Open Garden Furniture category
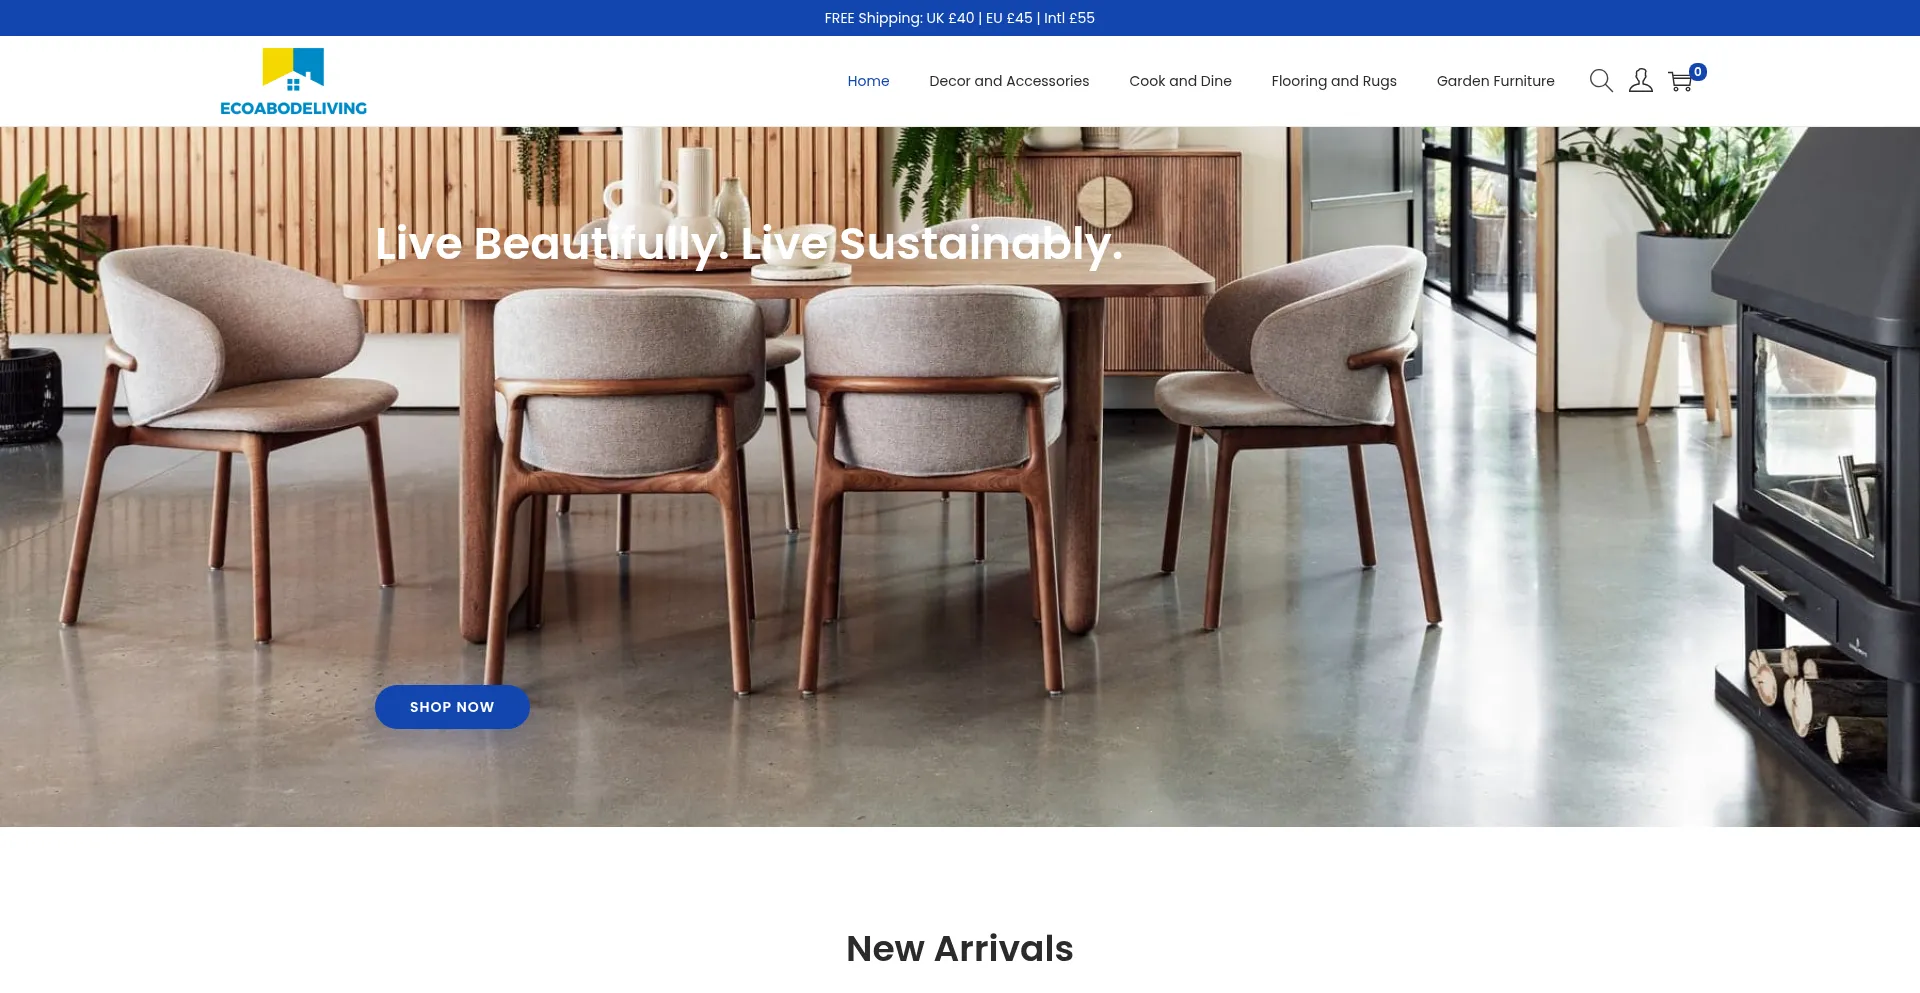 (1495, 81)
